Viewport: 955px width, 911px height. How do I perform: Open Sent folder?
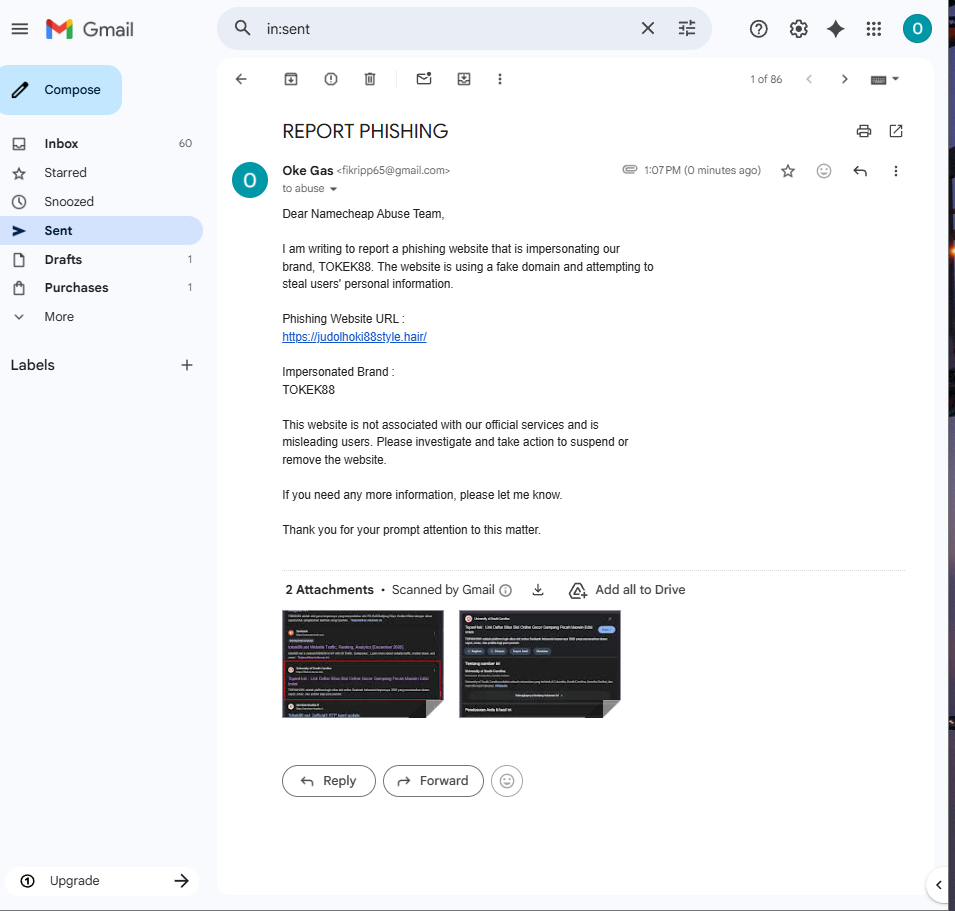101,230
